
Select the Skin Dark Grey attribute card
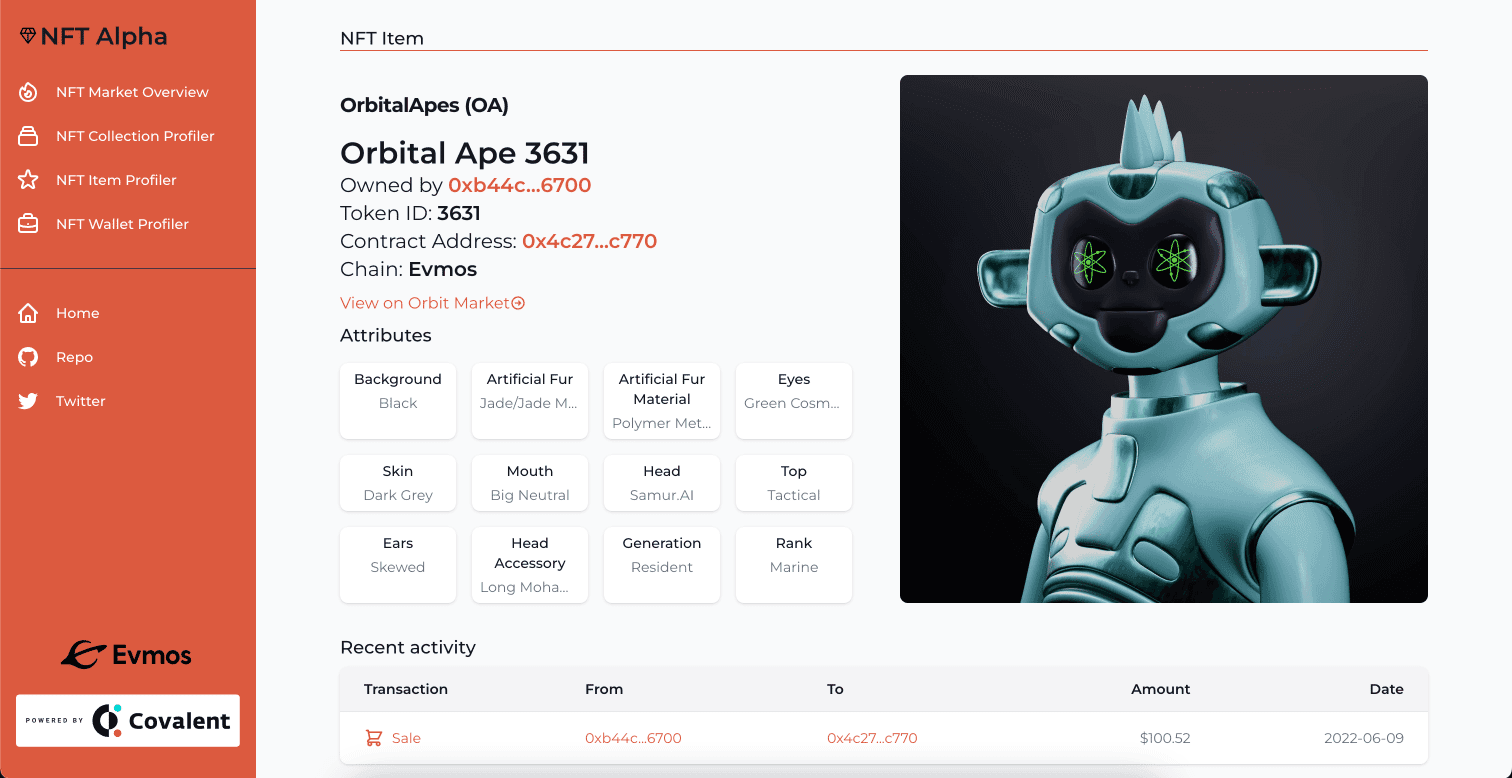[x=398, y=483]
